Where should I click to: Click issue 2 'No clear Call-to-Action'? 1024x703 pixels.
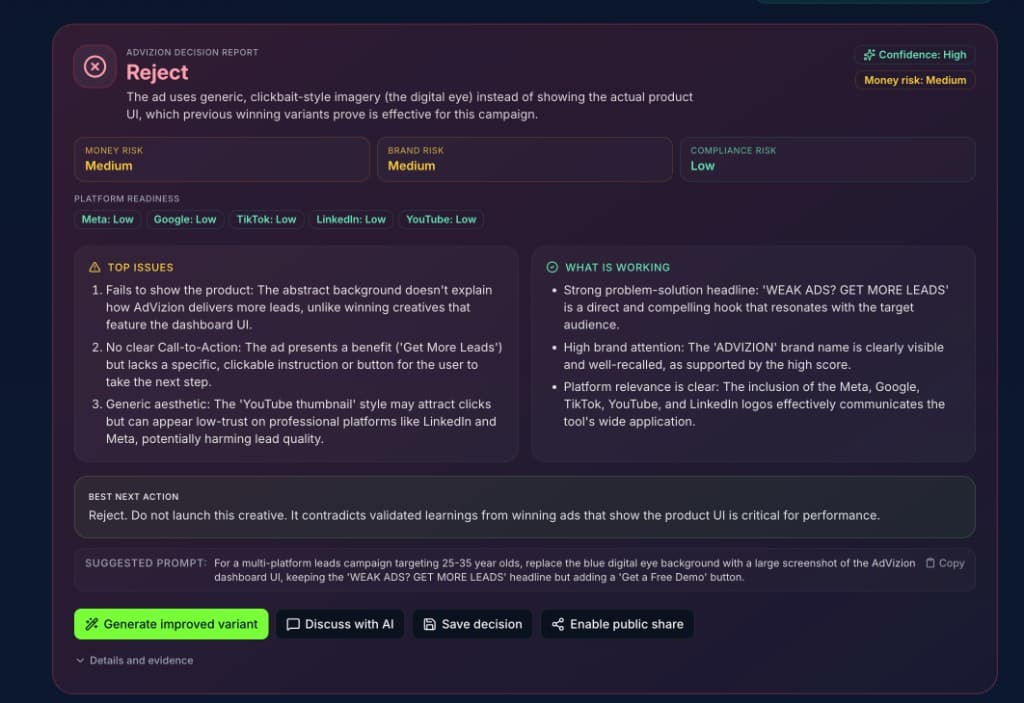[x=297, y=365]
